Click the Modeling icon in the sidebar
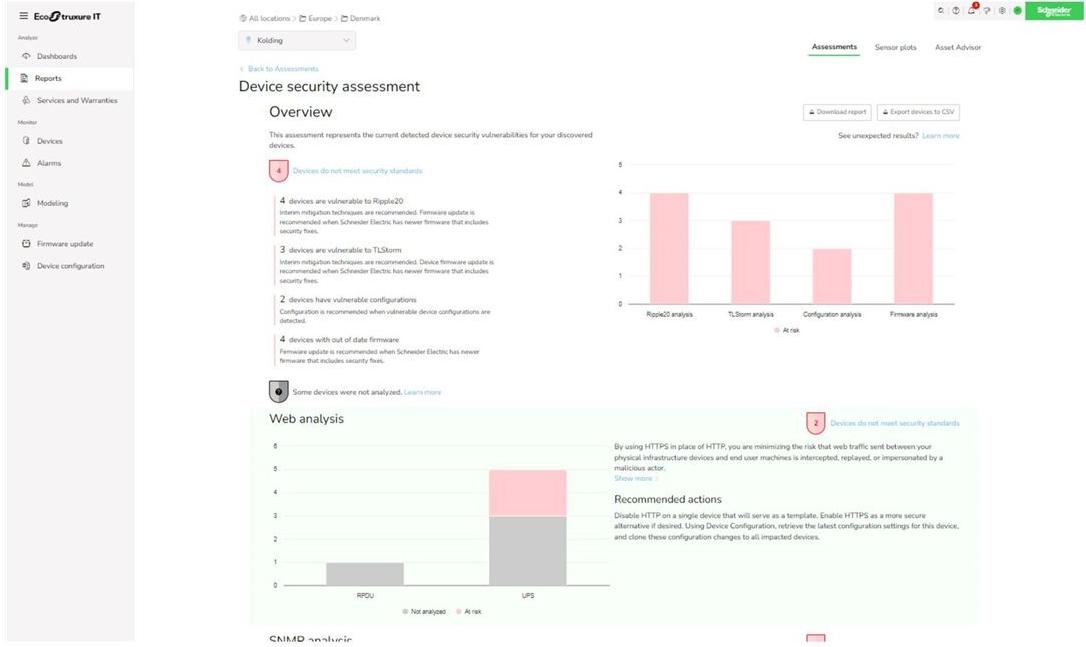The width and height of the screenshot is (1086, 647). coord(26,203)
